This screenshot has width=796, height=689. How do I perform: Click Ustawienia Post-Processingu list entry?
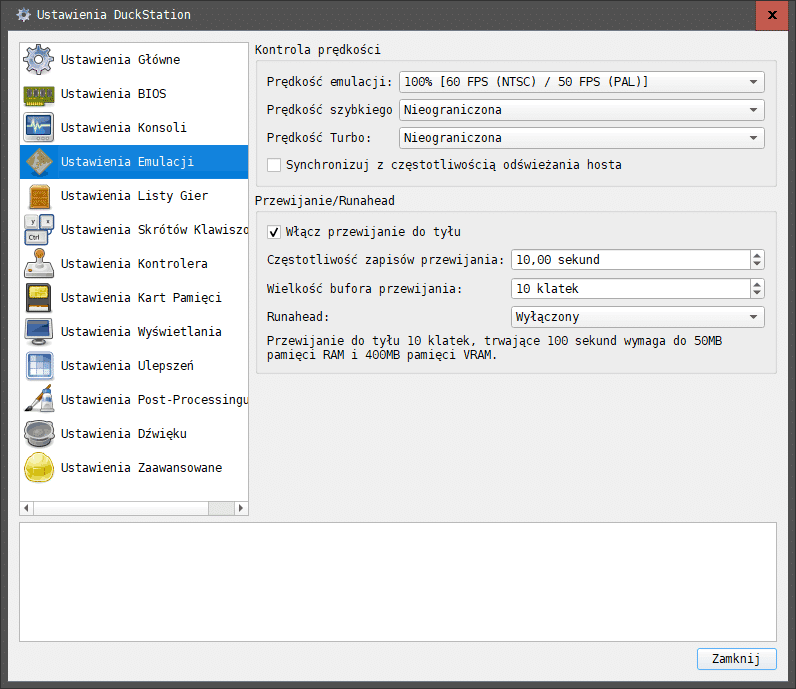point(134,400)
